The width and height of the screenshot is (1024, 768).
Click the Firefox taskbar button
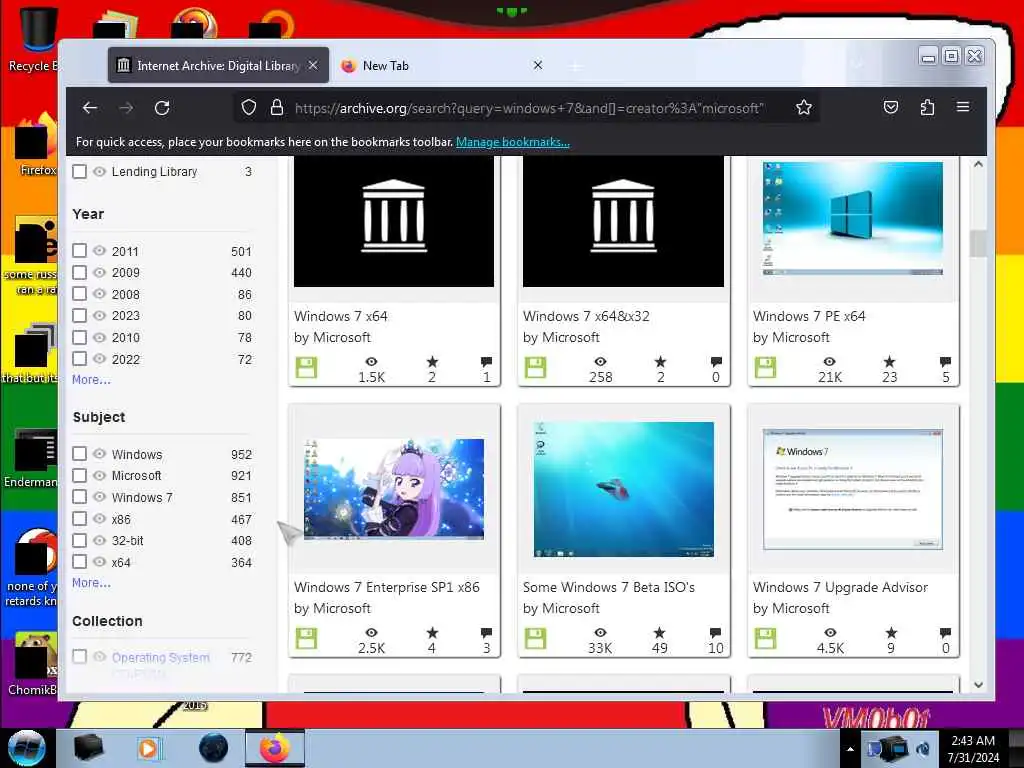click(275, 748)
